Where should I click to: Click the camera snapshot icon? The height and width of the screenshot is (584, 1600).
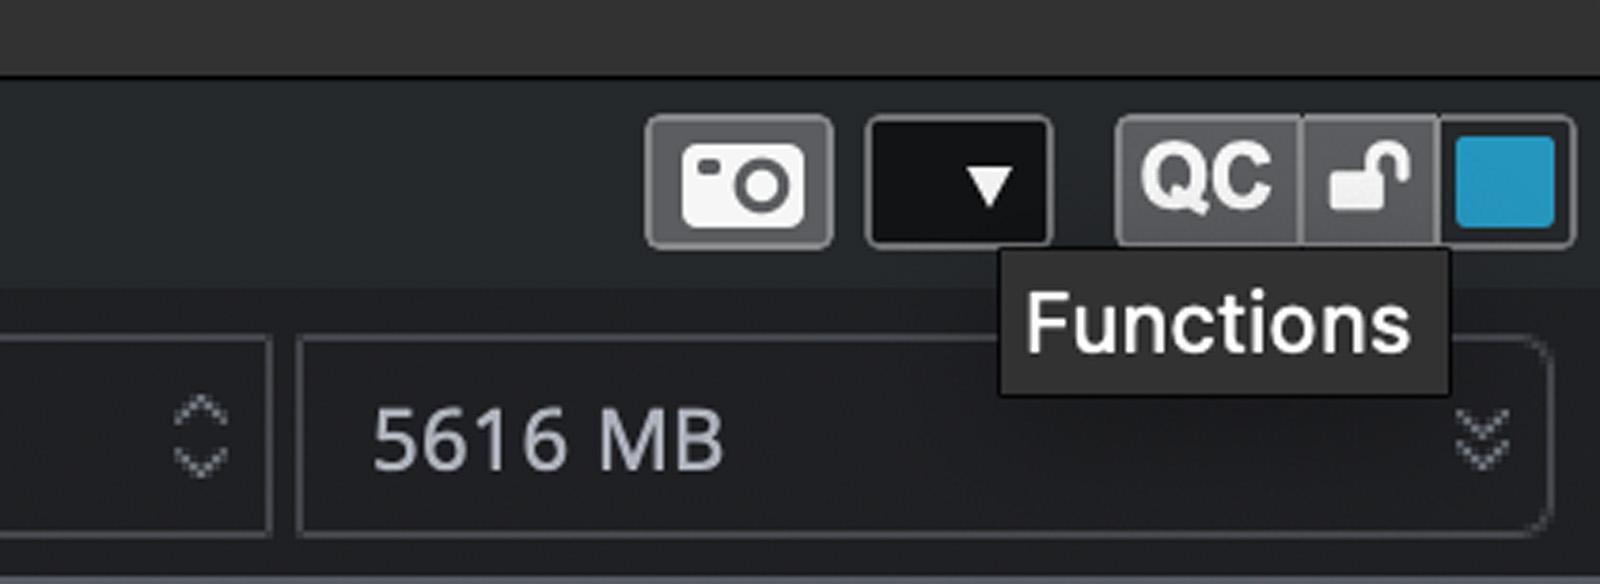coord(739,182)
